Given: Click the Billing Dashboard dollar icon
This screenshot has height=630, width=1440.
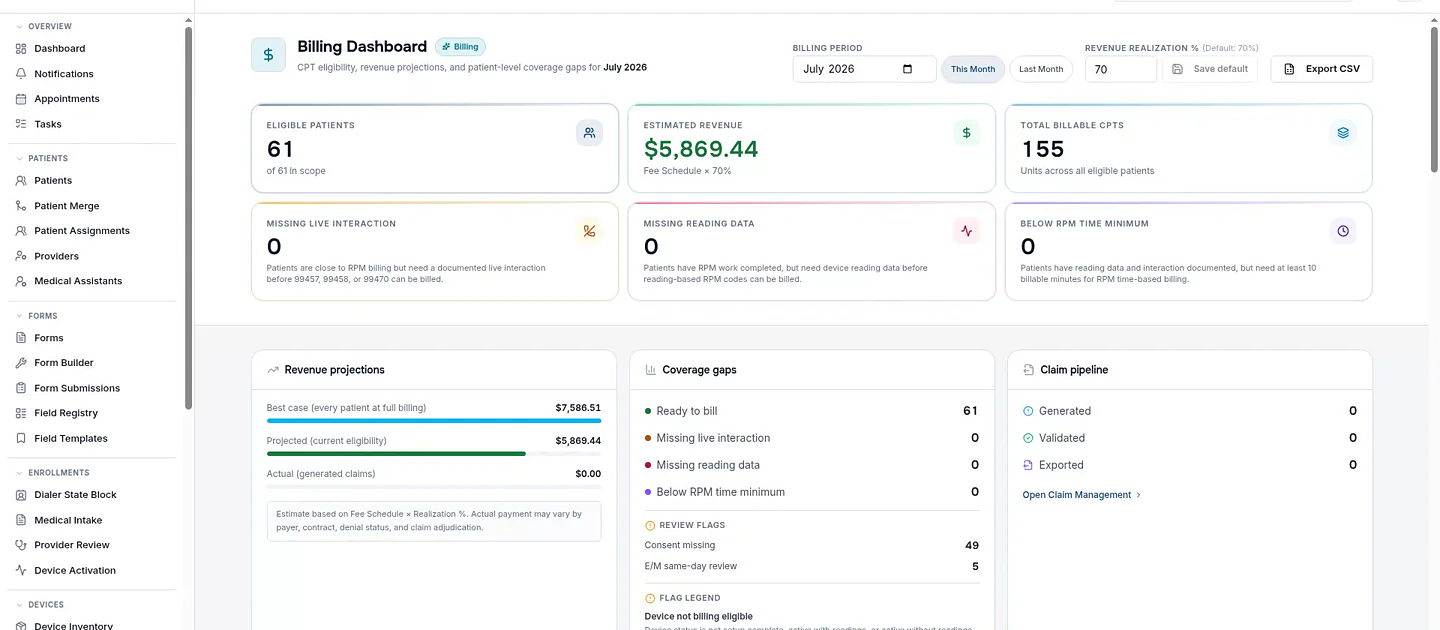Looking at the screenshot, I should coord(268,55).
